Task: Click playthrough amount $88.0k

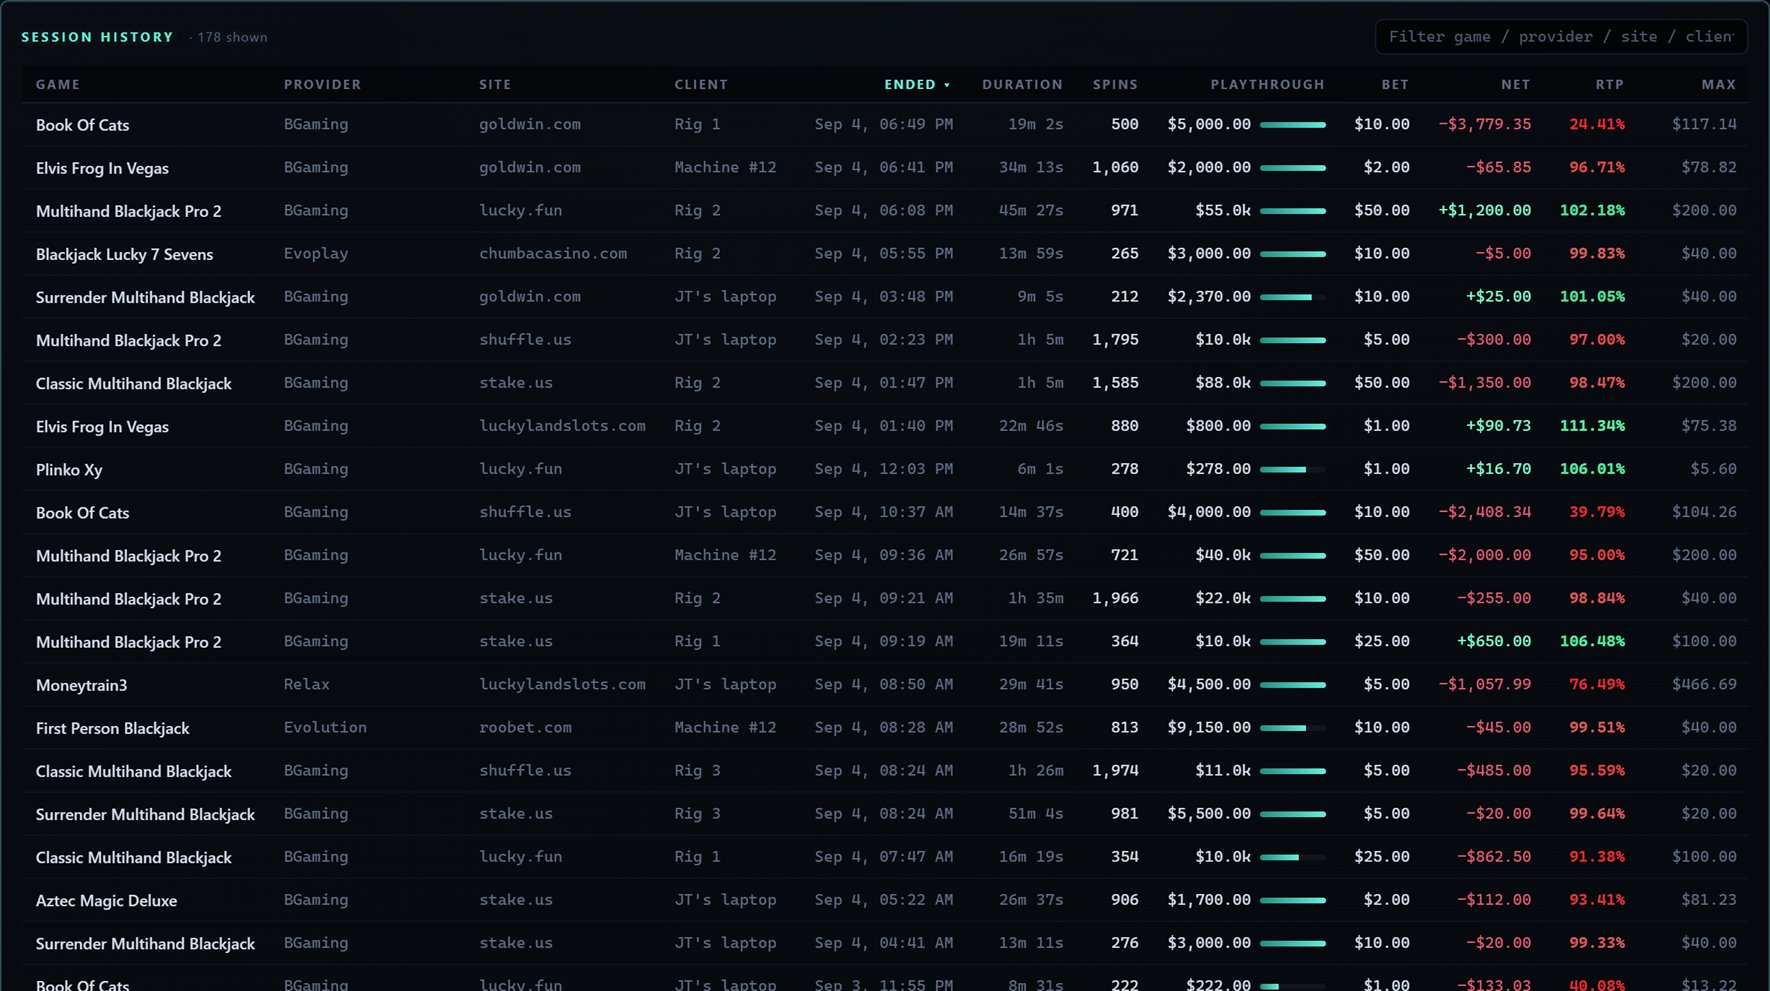Action: click(1222, 383)
